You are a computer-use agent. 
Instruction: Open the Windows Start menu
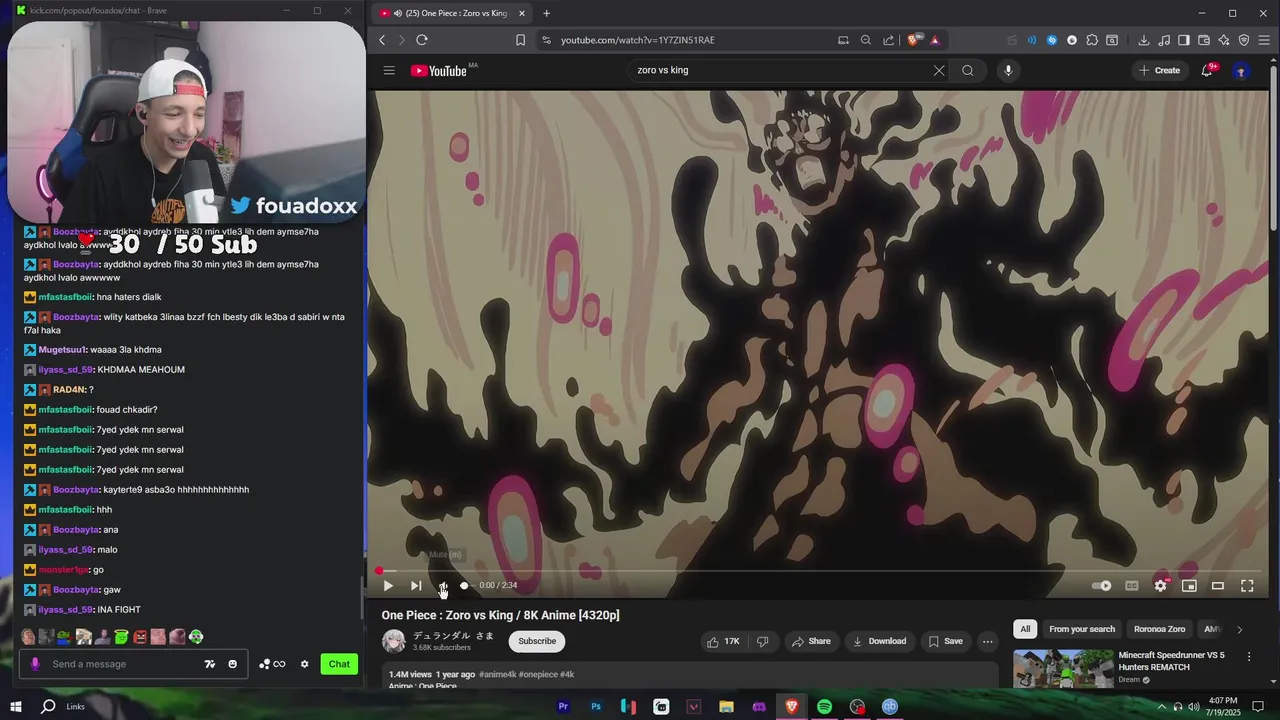(16, 706)
